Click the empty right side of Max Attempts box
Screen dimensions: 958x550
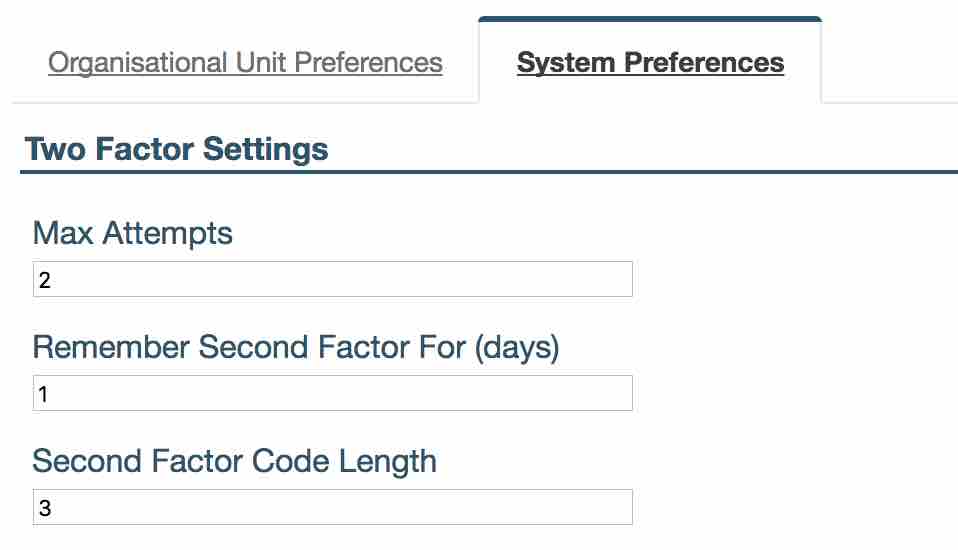pyautogui.click(x=560, y=279)
